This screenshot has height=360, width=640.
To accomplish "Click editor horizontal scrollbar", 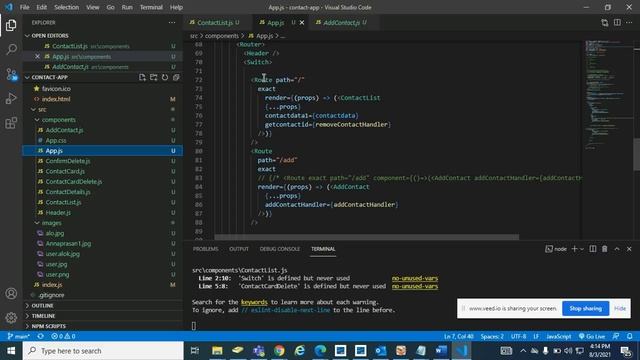I will coord(367,237).
